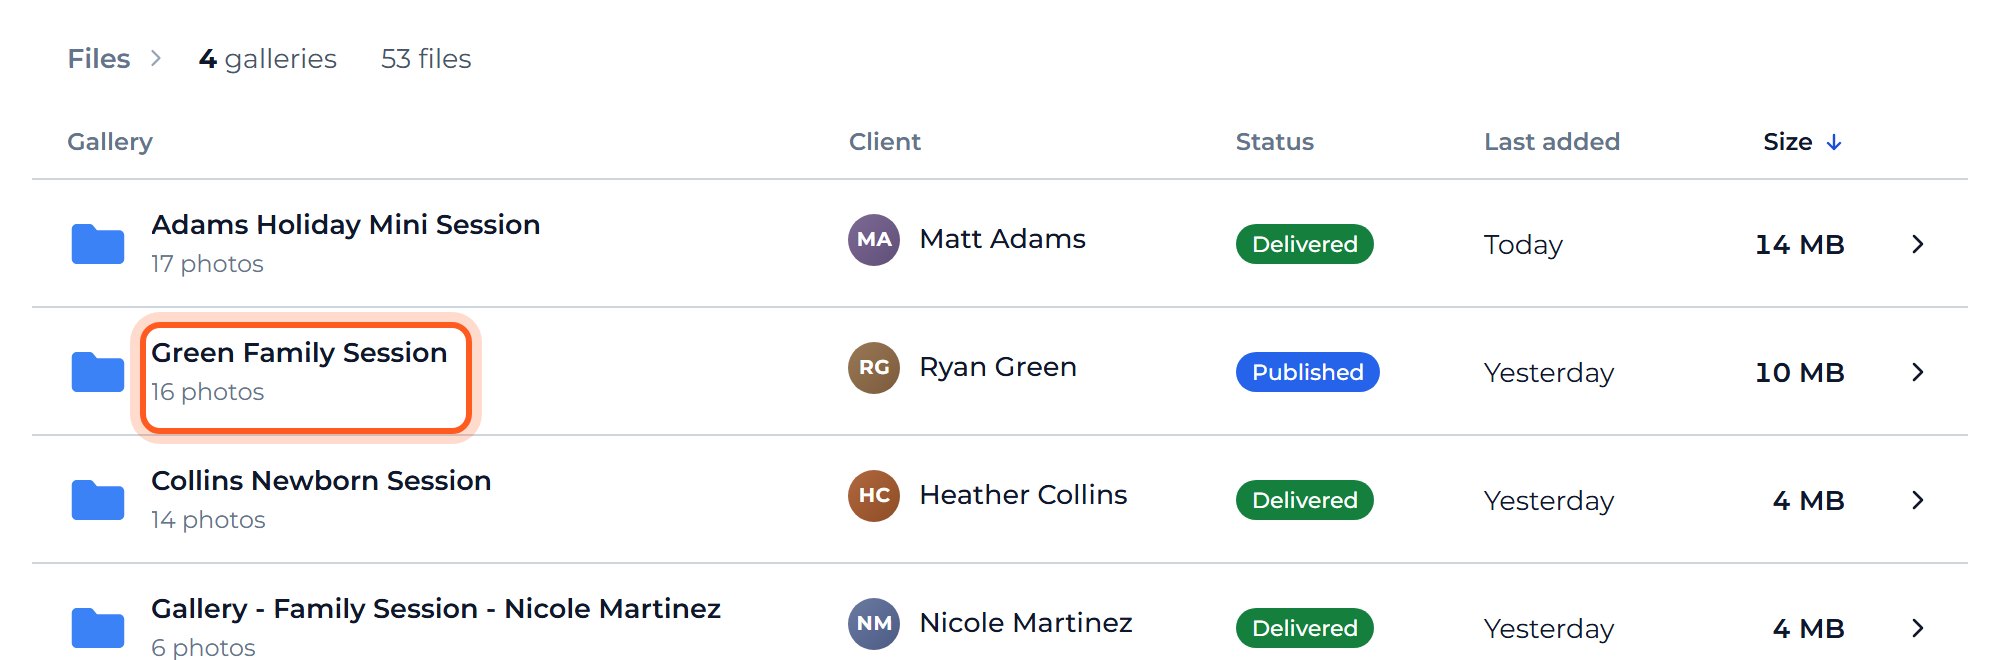Click the HC avatar for Heather Collins
The height and width of the screenshot is (660, 2000).
point(874,496)
